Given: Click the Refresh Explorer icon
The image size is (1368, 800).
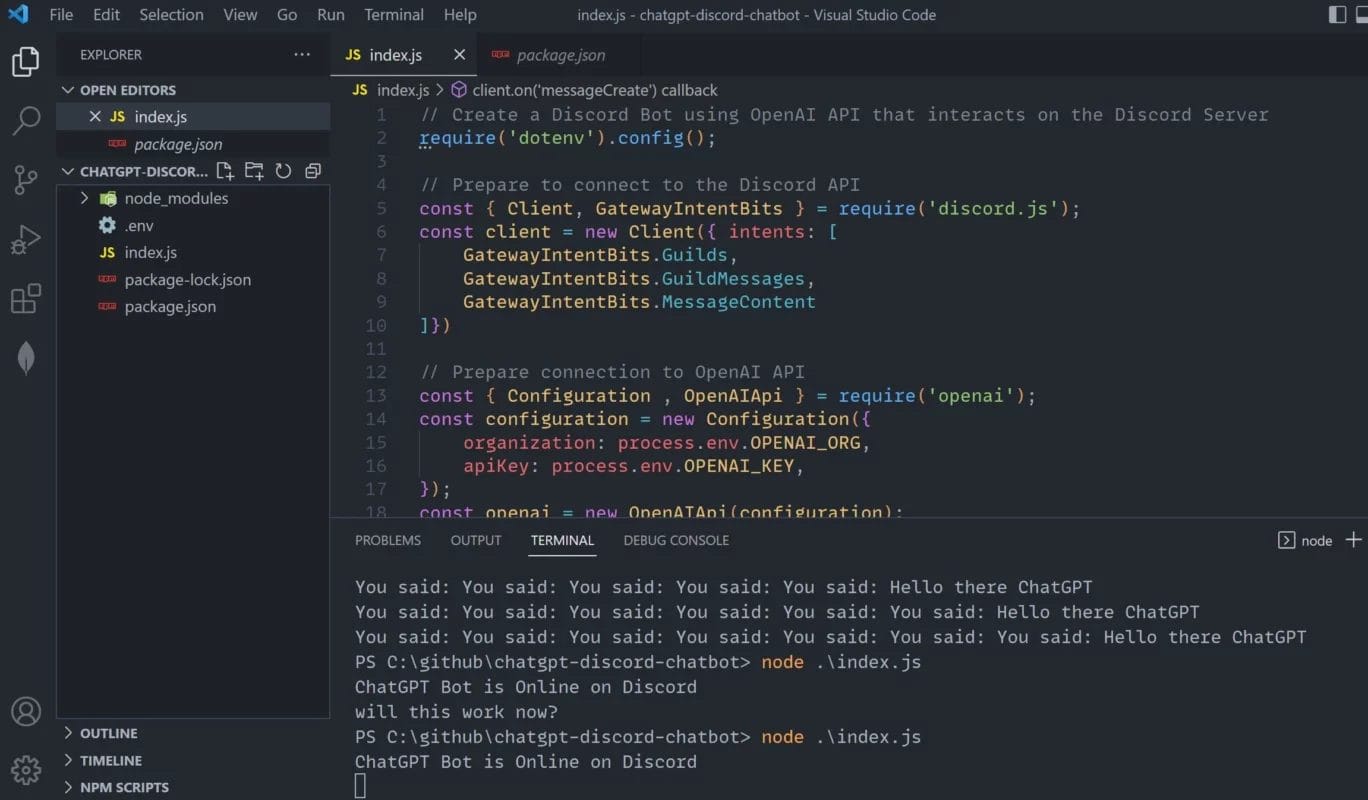Looking at the screenshot, I should 283,171.
